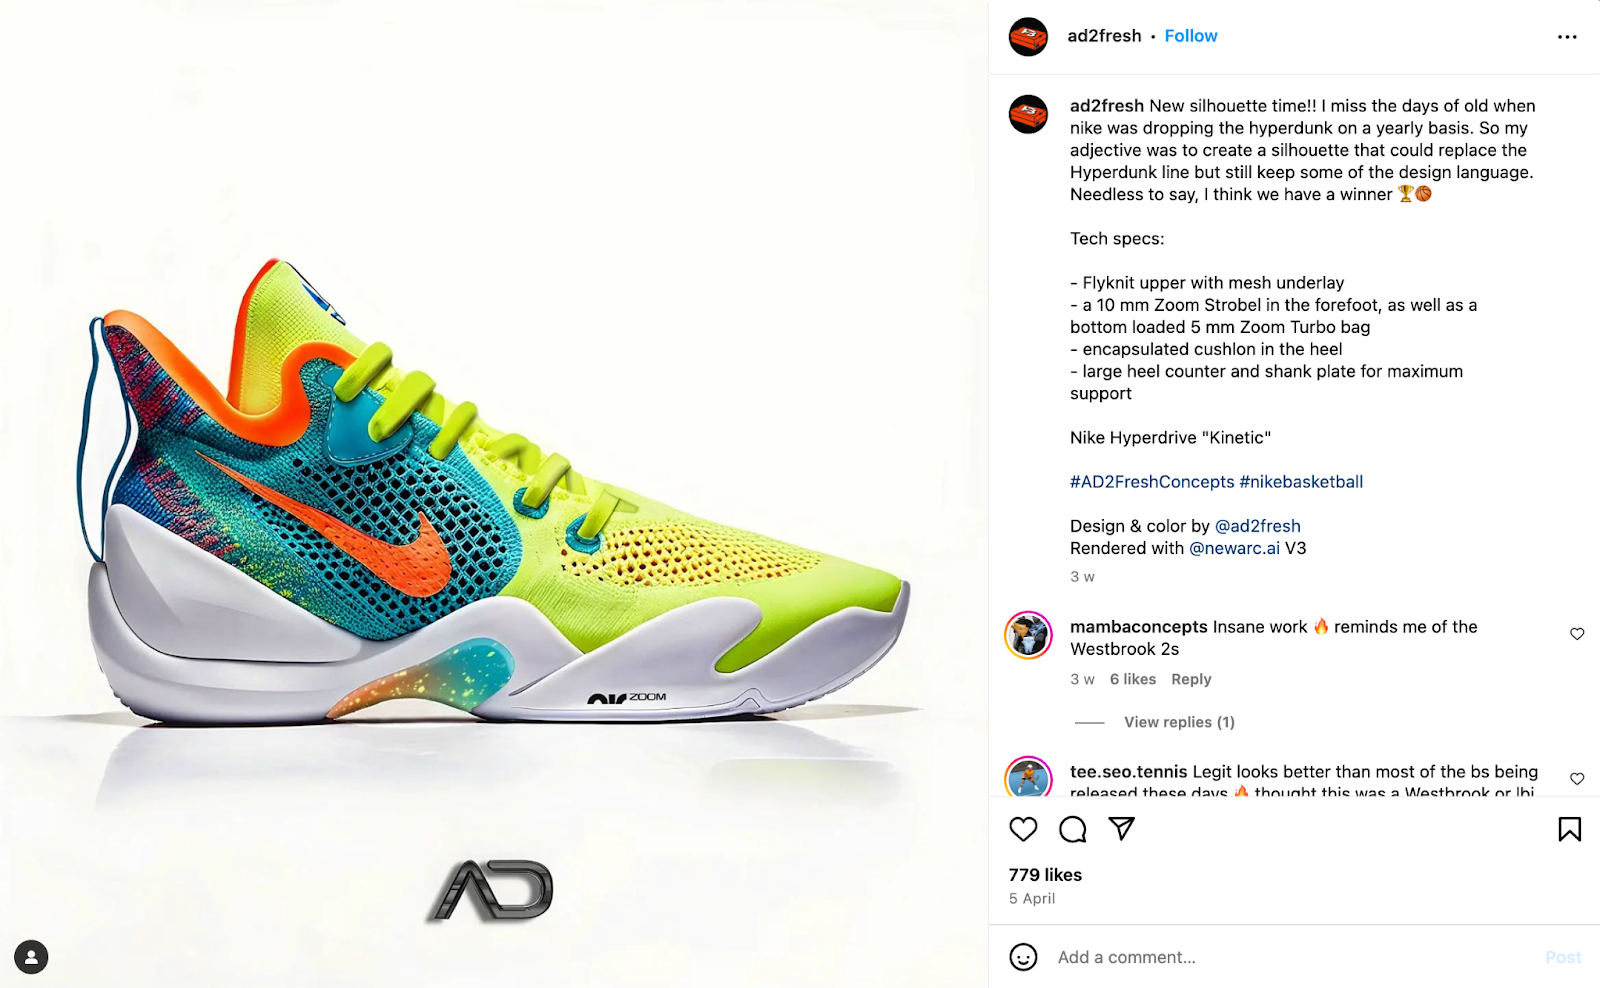Open the three-dot more options menu
This screenshot has width=1600, height=988.
coord(1567,37)
